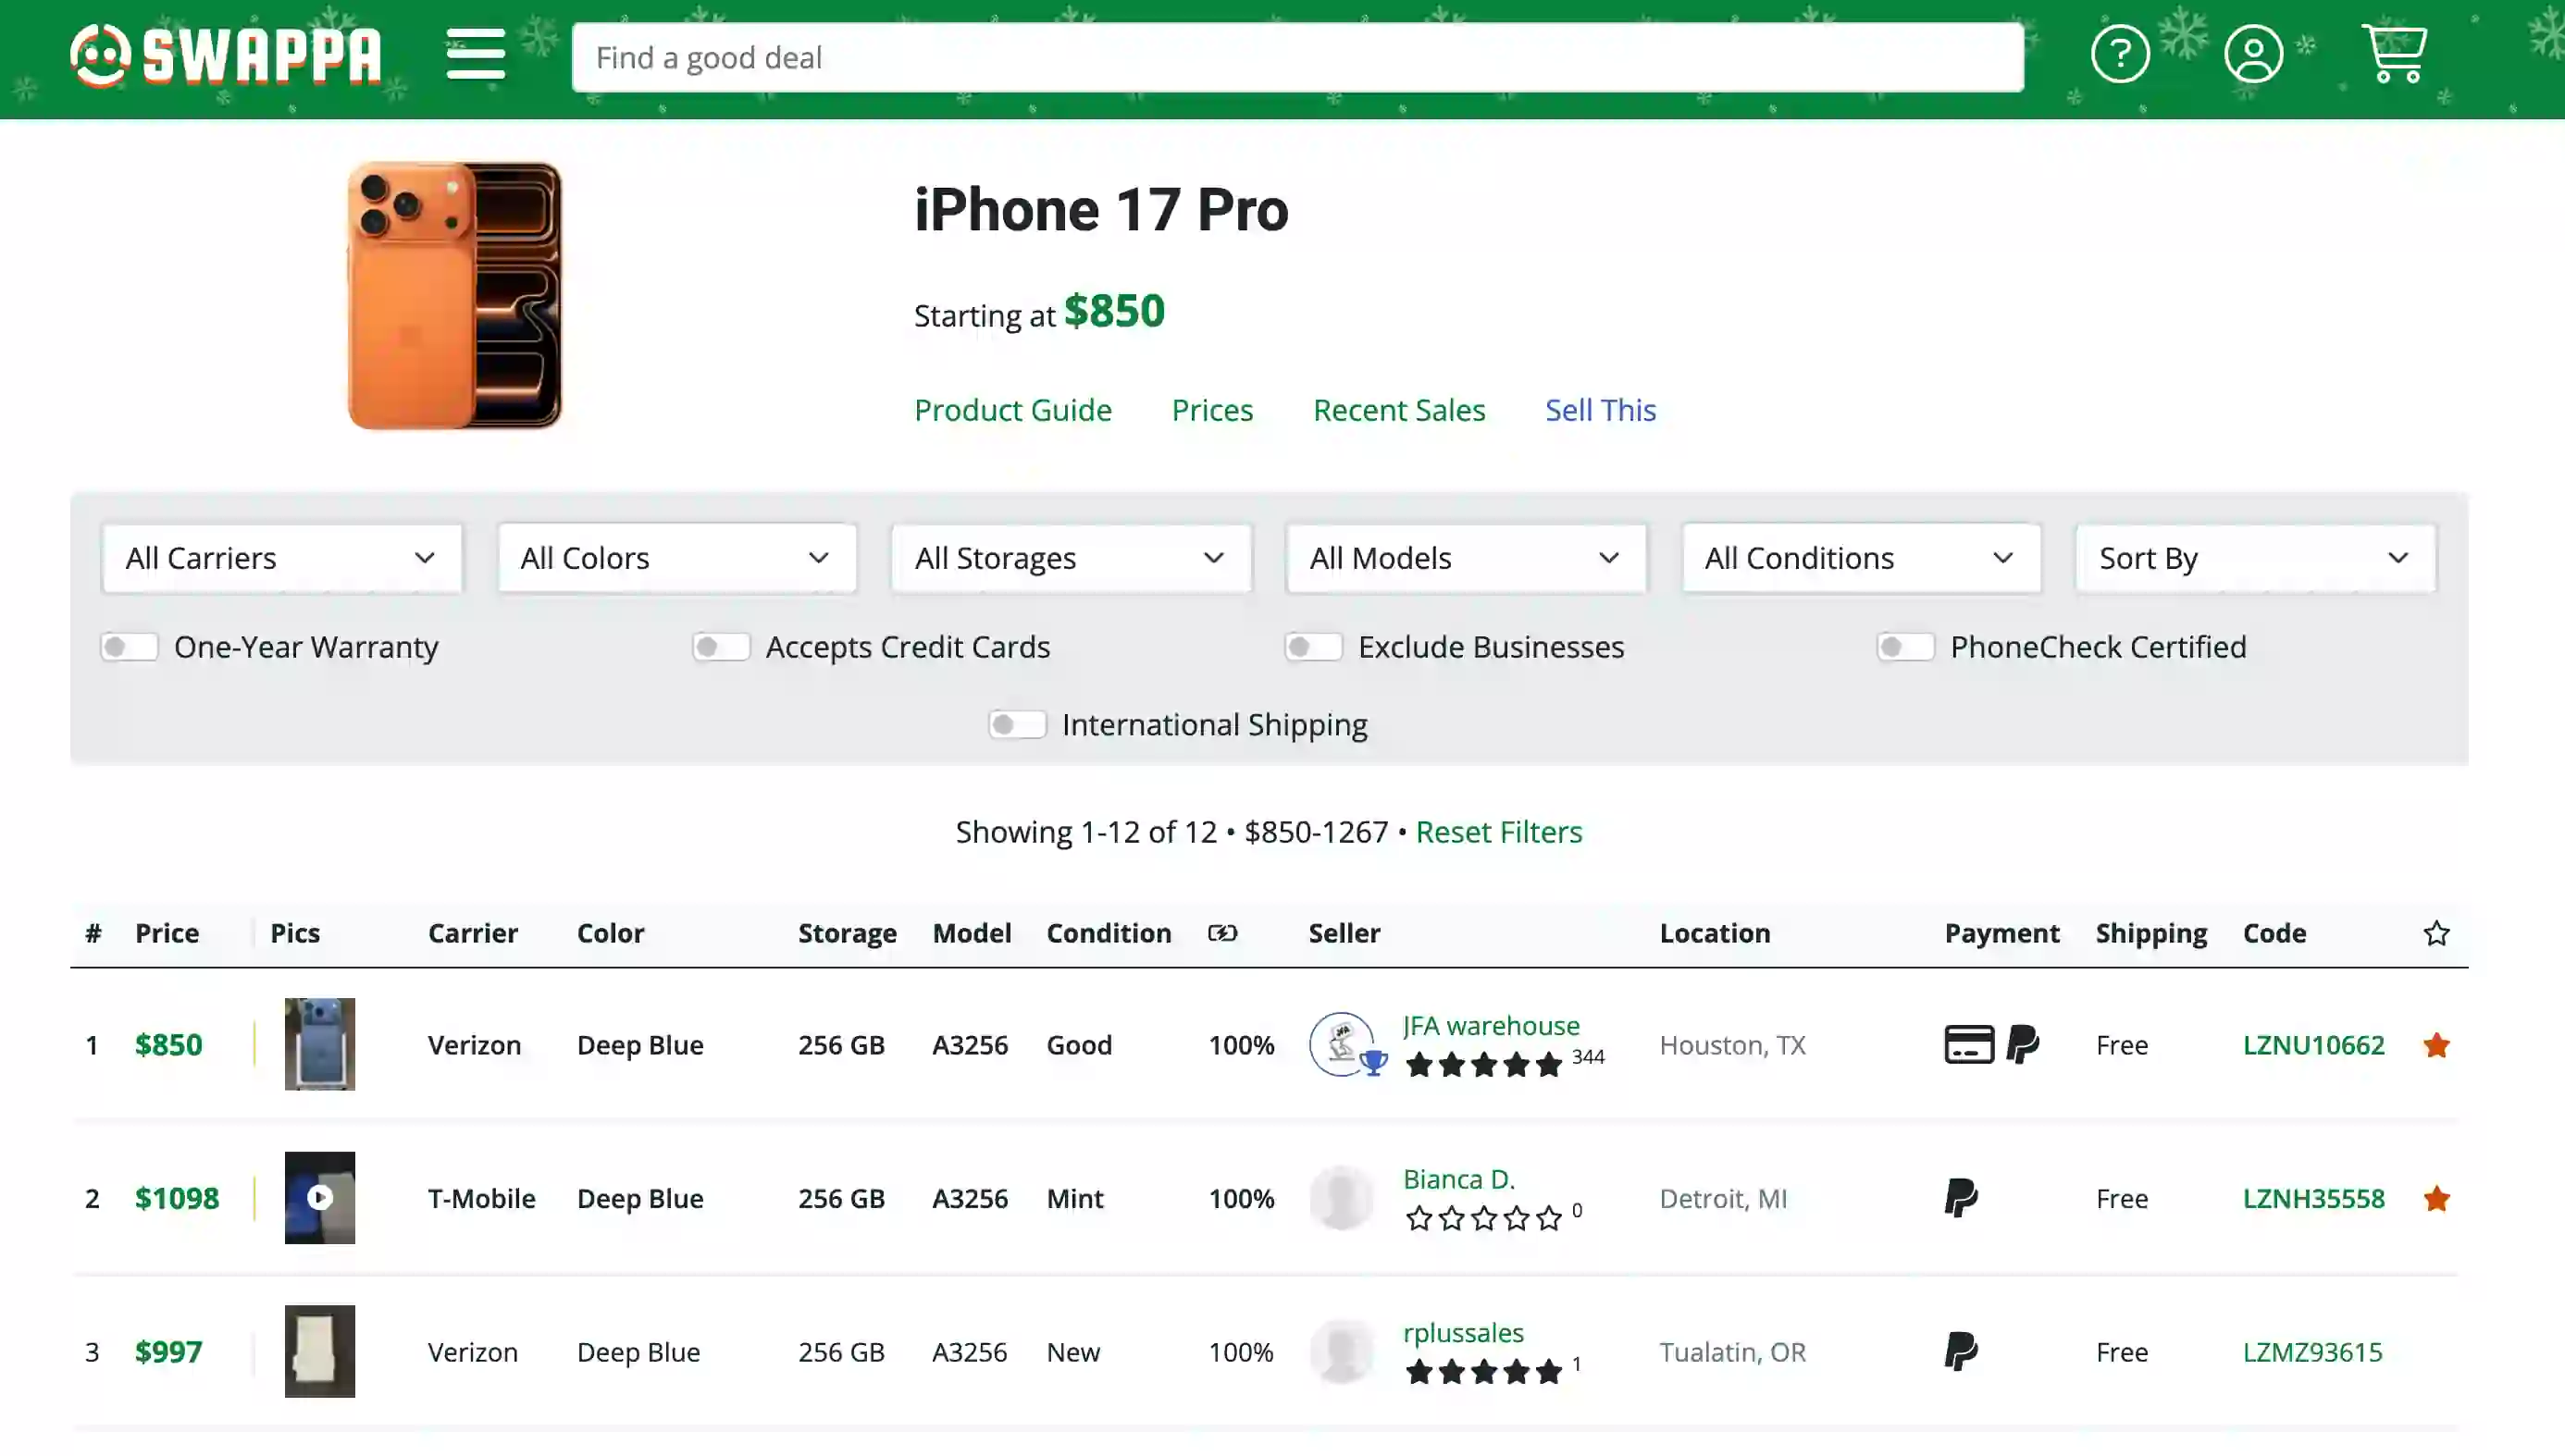This screenshot has height=1456, width=2565.
Task: Click the star beside code LZNH35558
Action: tap(2436, 1198)
